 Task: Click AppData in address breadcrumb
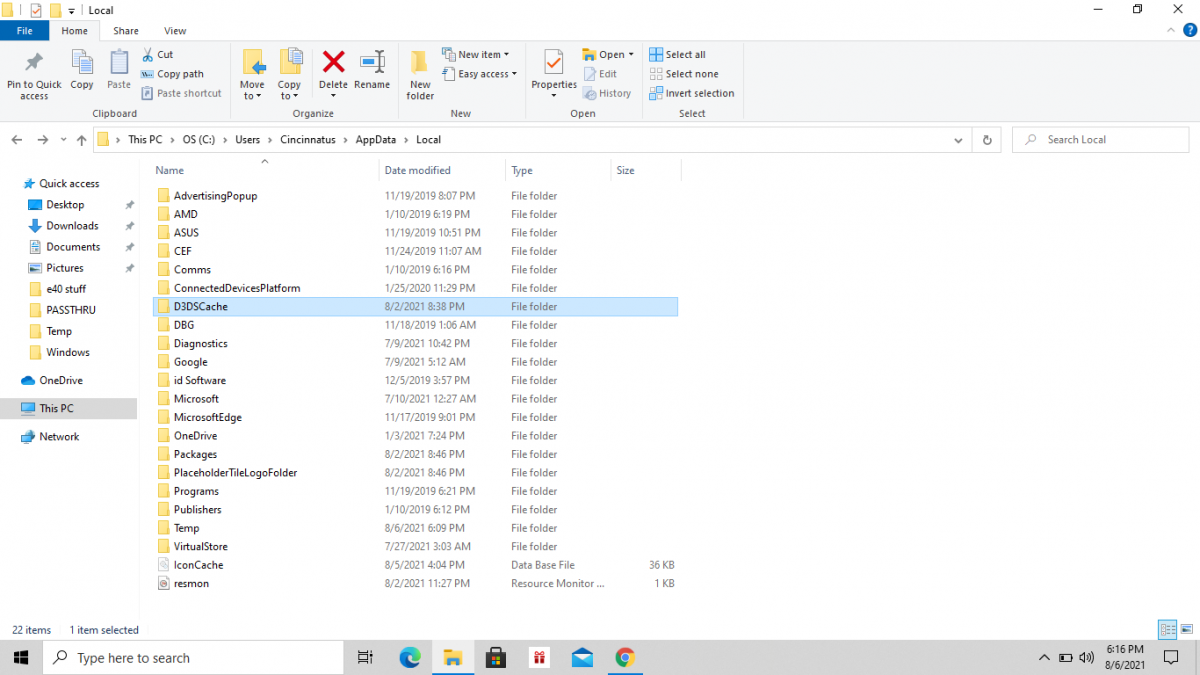[x=375, y=140]
